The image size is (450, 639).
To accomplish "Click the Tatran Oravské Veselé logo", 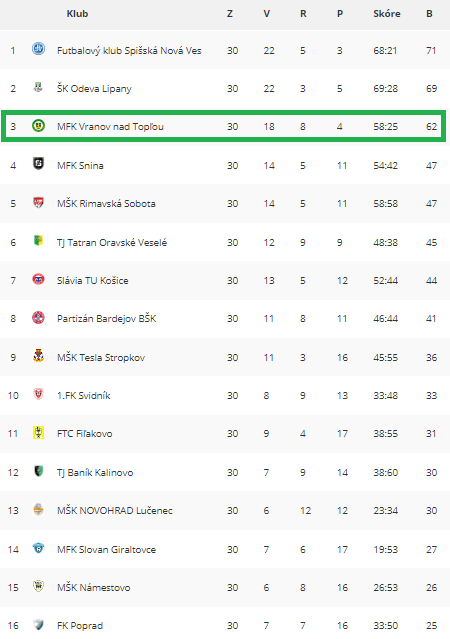I will click(x=38, y=240).
